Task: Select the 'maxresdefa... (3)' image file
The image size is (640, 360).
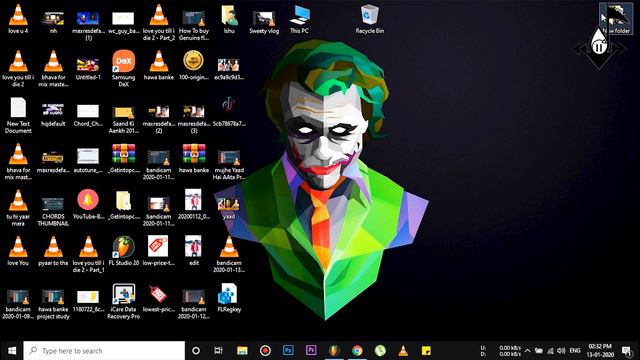Action: click(194, 111)
